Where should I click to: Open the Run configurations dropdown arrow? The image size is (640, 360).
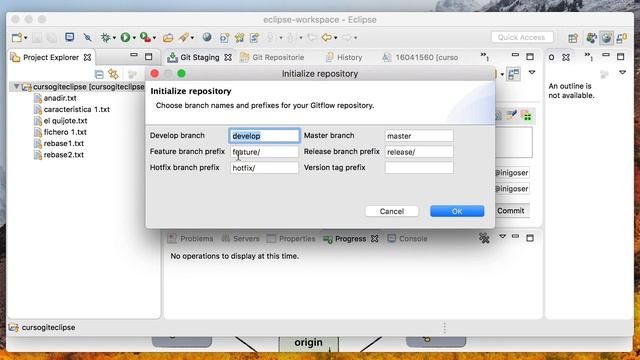click(x=134, y=38)
